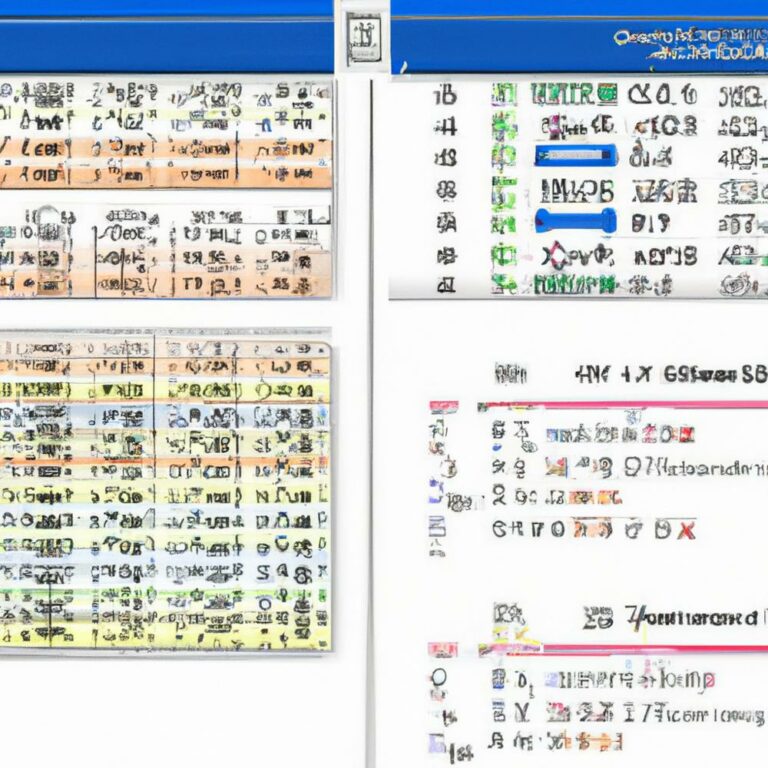Click the striped icon left of the fourth middle-right list row
This screenshot has height=768, width=768.
[x=437, y=527]
